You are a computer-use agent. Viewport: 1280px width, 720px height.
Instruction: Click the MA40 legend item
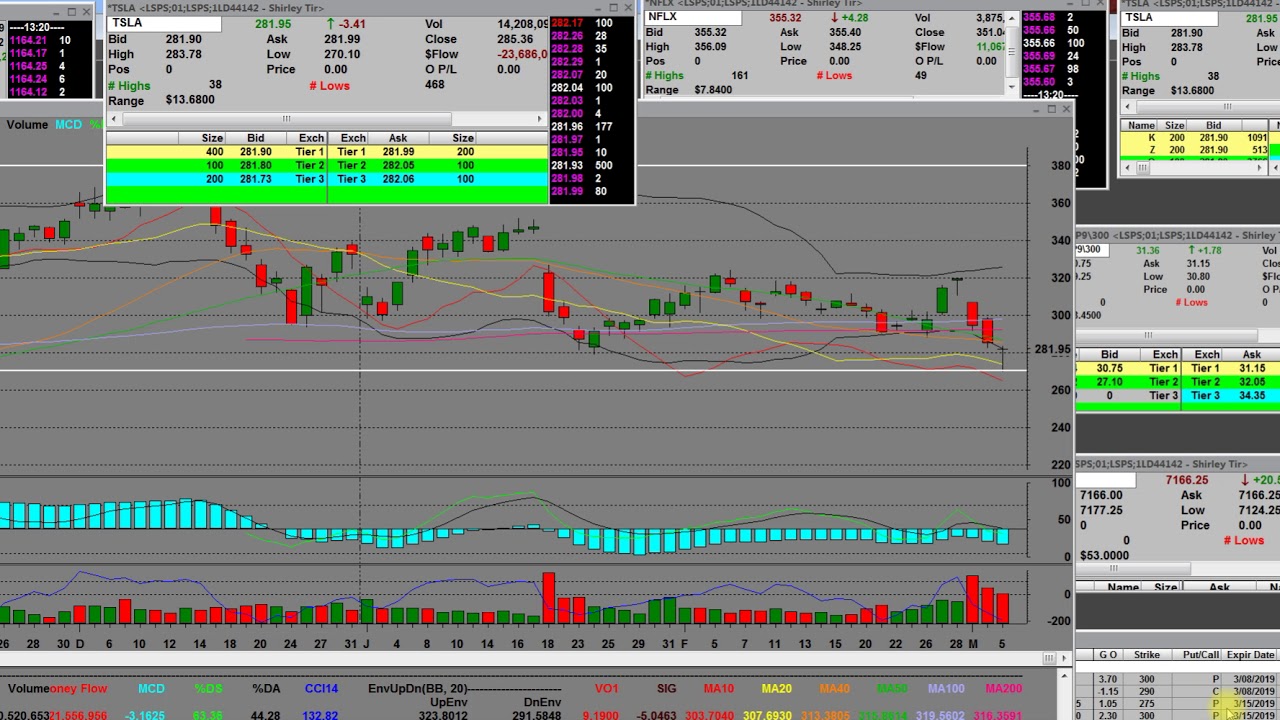point(834,688)
